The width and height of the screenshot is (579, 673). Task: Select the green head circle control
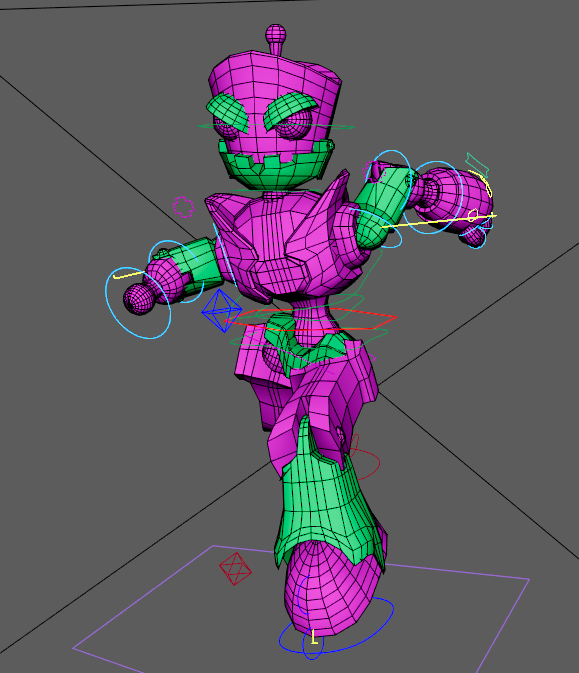(276, 127)
